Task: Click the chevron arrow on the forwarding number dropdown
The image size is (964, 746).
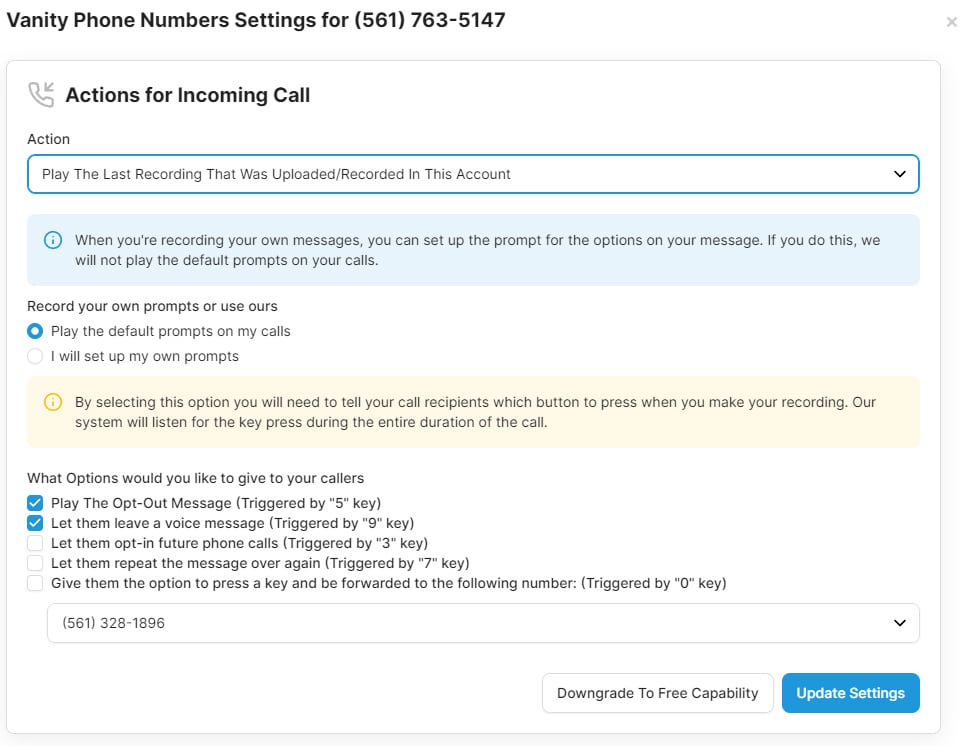Action: pyautogui.click(x=899, y=623)
